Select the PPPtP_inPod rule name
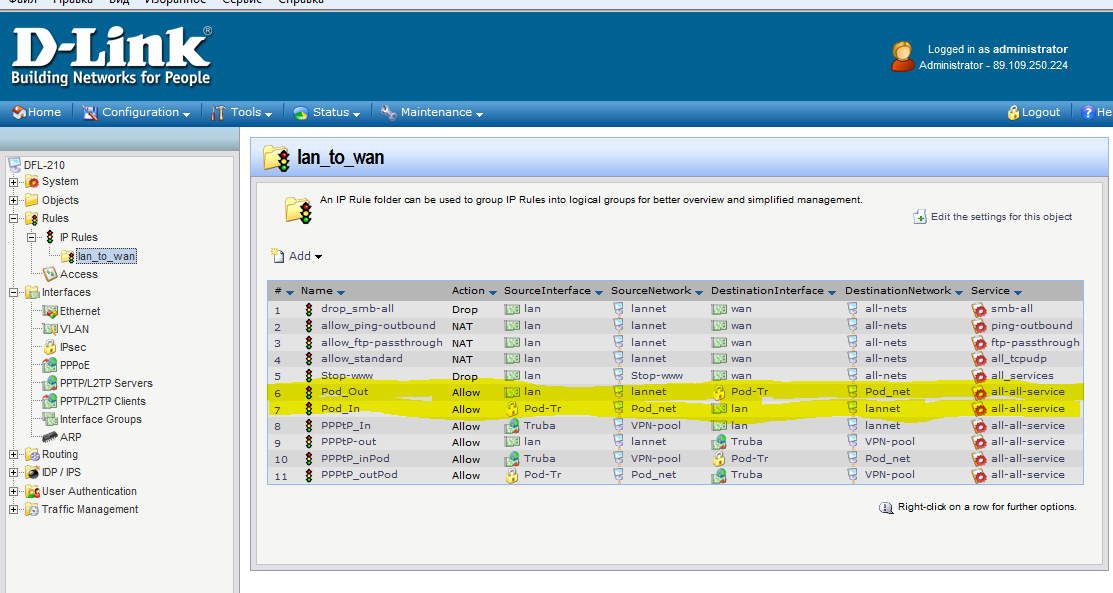This screenshot has height=593, width=1113. point(355,458)
